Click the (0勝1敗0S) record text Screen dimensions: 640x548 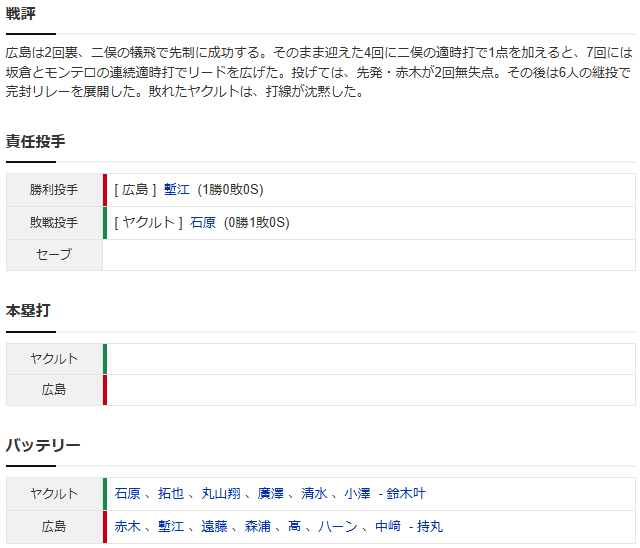[257, 223]
